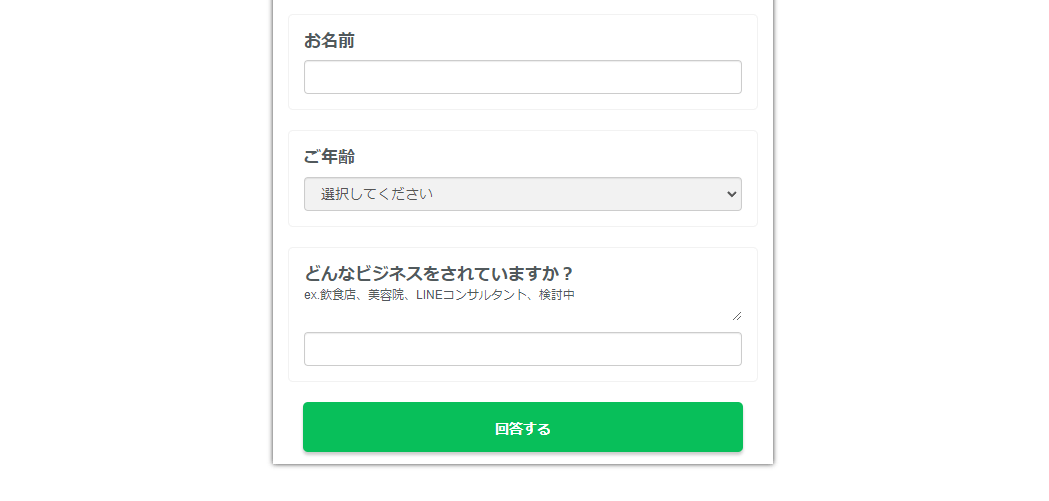Click the dropdown arrow in the age selector
Viewport: 1049px width, 501px height.
click(730, 194)
